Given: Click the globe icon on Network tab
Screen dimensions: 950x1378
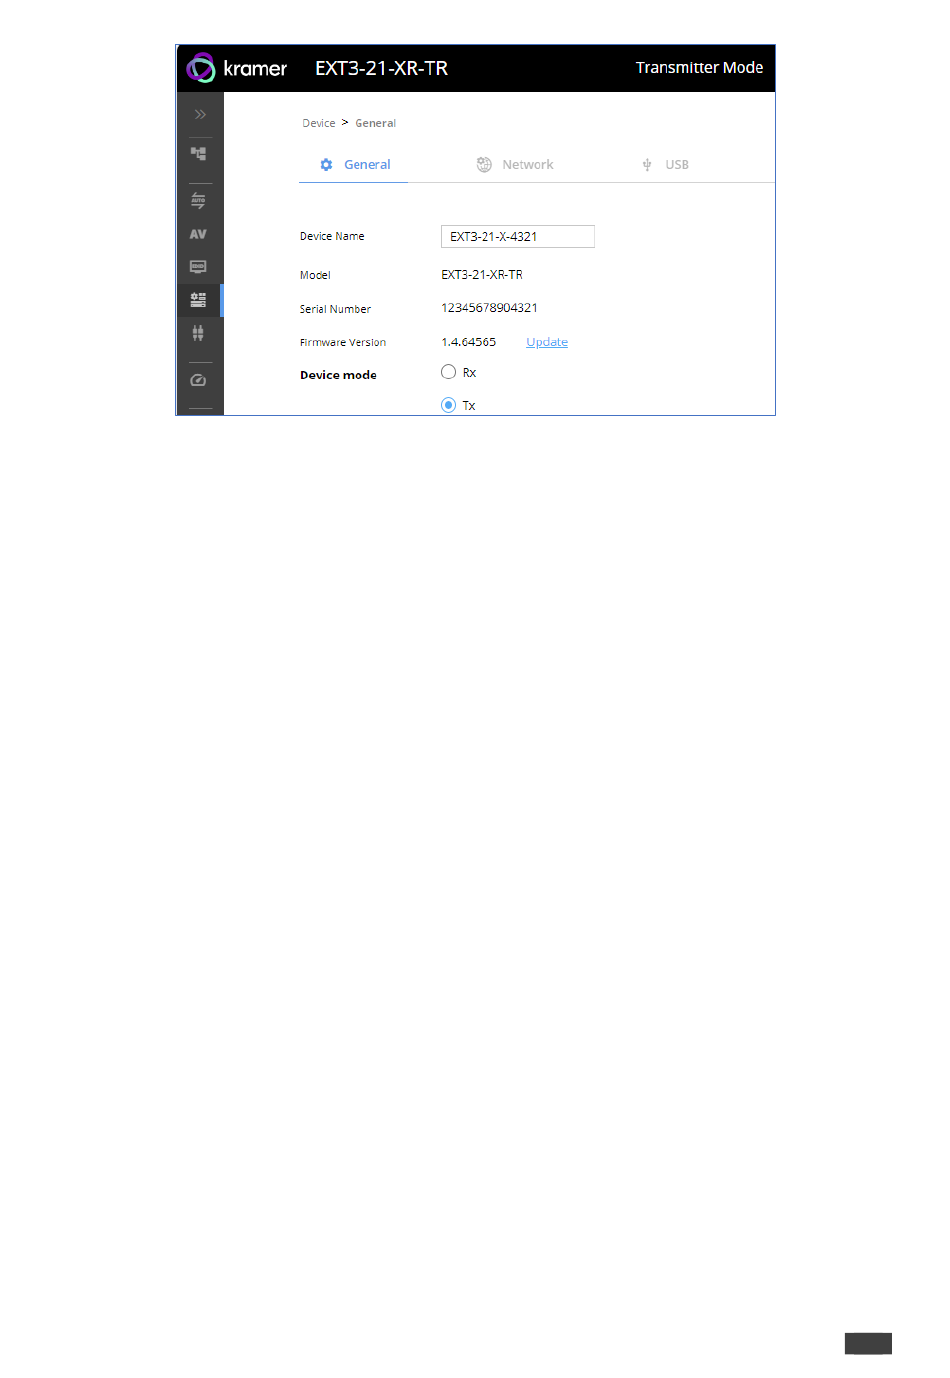Looking at the screenshot, I should (x=484, y=165).
